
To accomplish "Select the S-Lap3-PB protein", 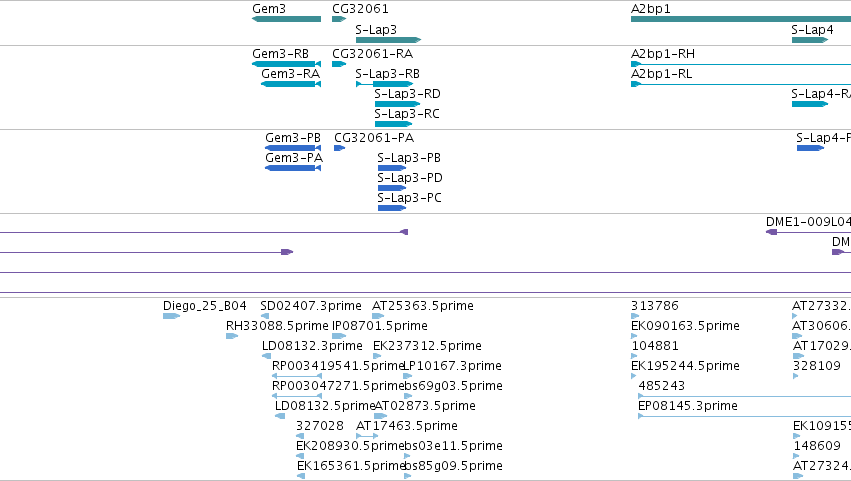I will click(392, 168).
